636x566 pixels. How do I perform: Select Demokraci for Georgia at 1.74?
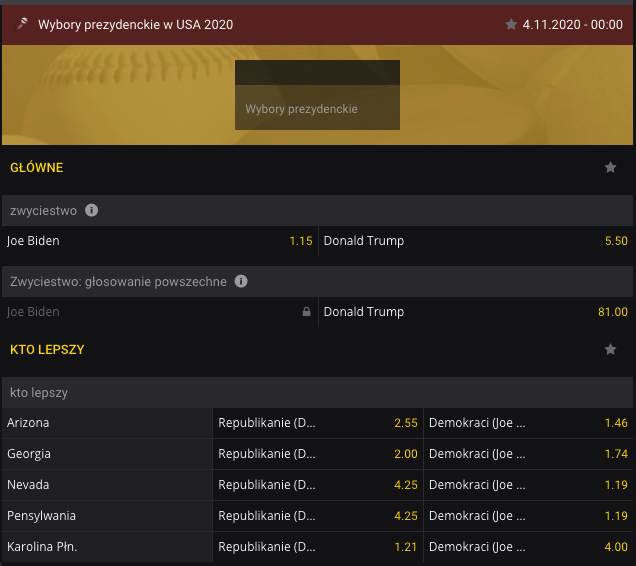click(x=528, y=454)
